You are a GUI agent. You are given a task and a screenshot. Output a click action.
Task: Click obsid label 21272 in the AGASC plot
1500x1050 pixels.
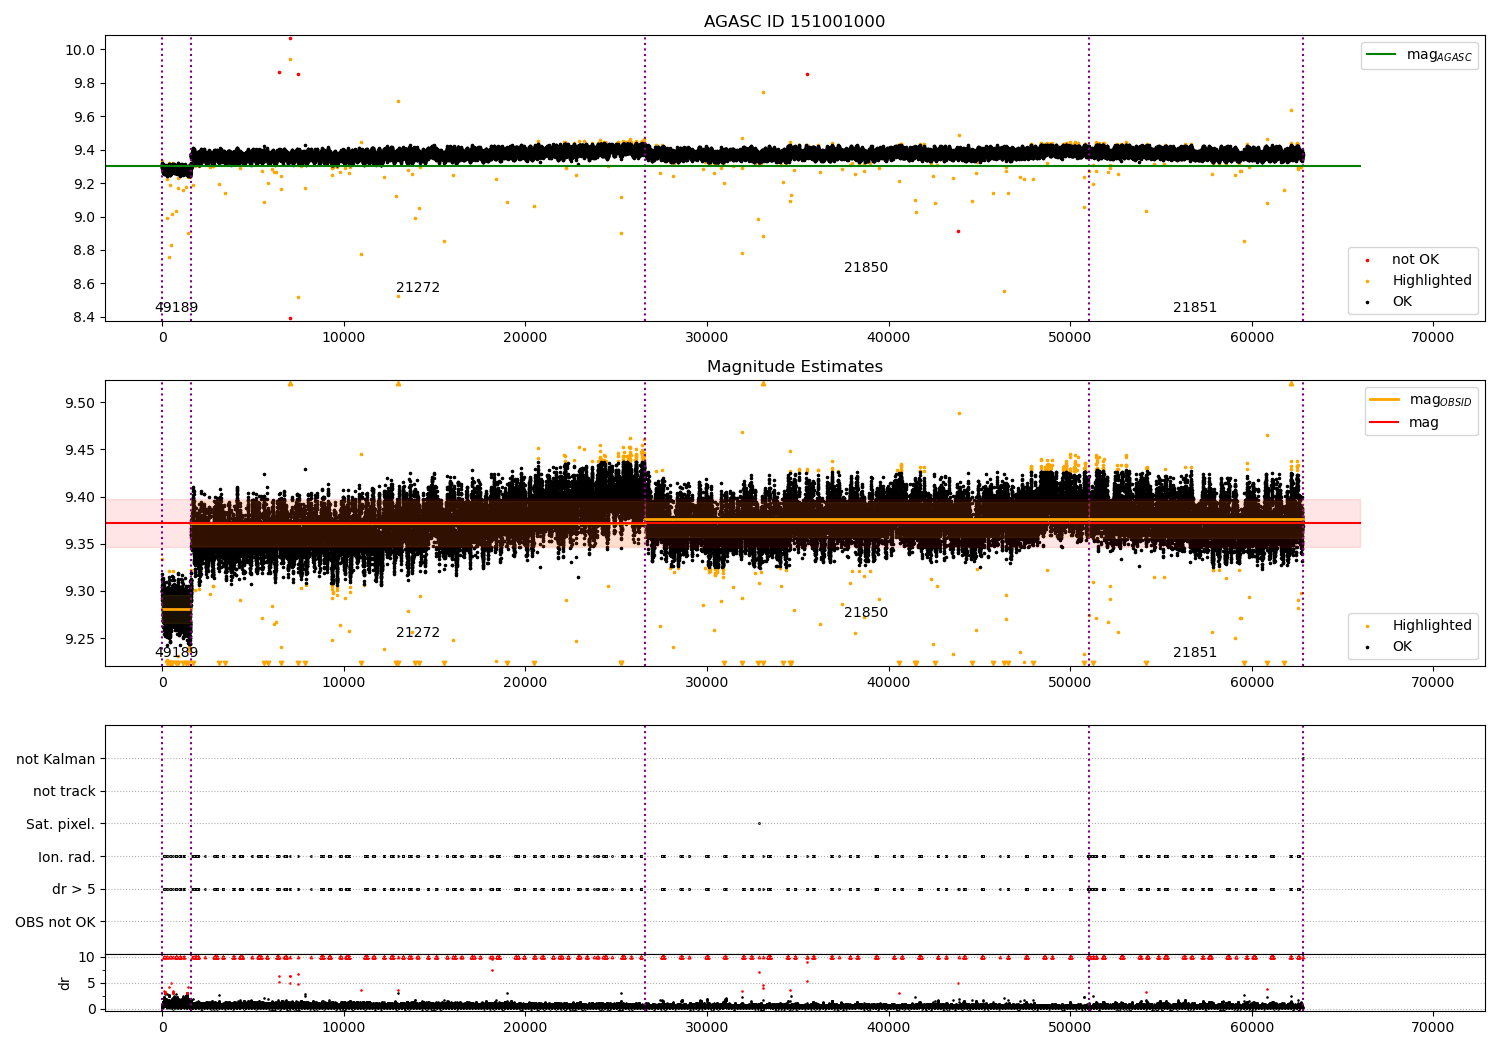coord(418,288)
